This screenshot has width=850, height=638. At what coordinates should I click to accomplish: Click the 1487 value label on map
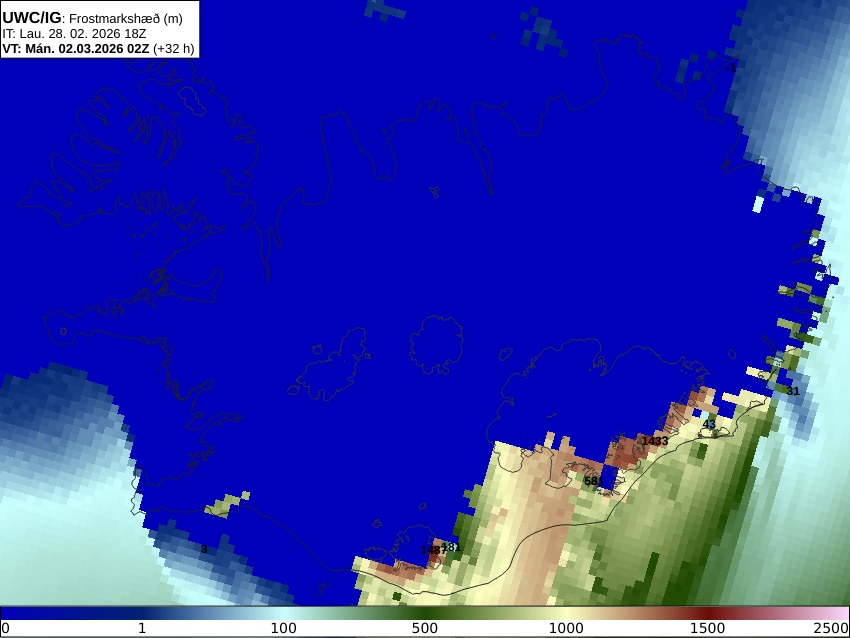click(x=434, y=550)
